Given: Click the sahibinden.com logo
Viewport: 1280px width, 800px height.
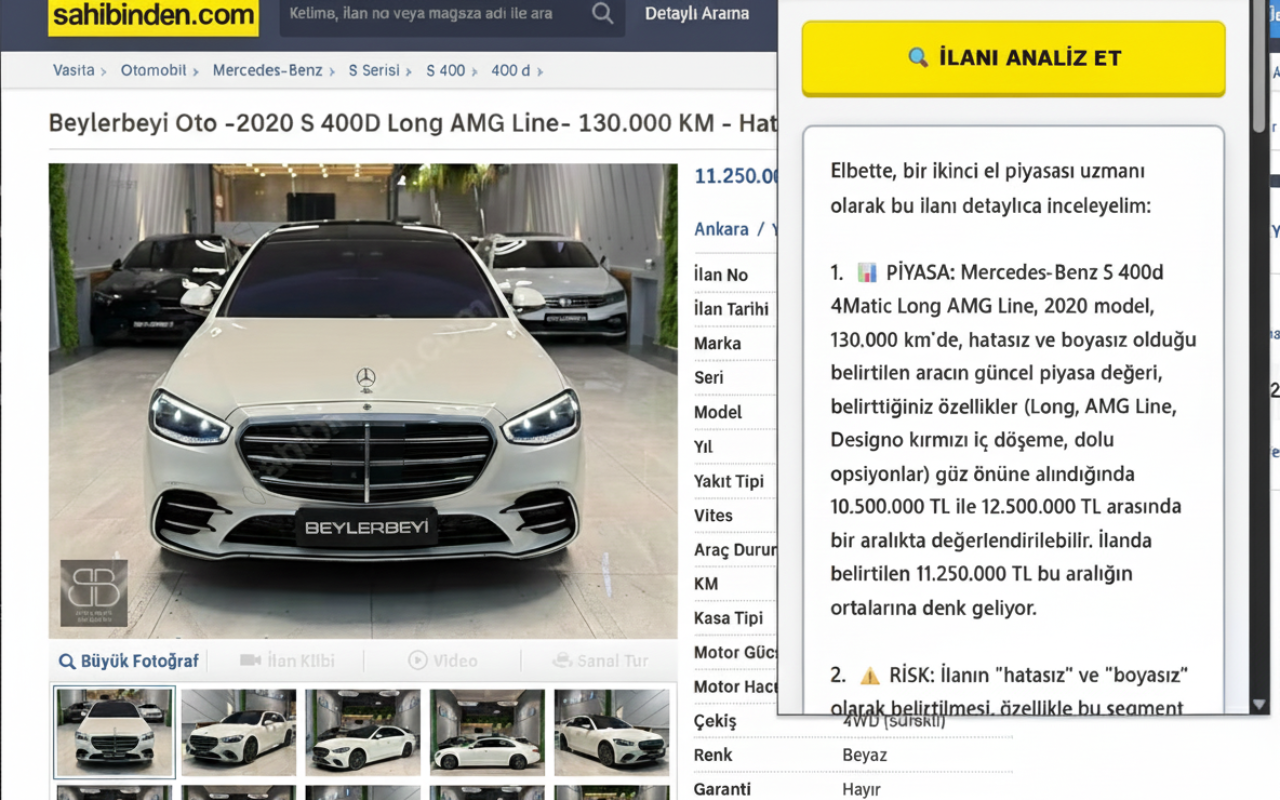Looking at the screenshot, I should [153, 16].
